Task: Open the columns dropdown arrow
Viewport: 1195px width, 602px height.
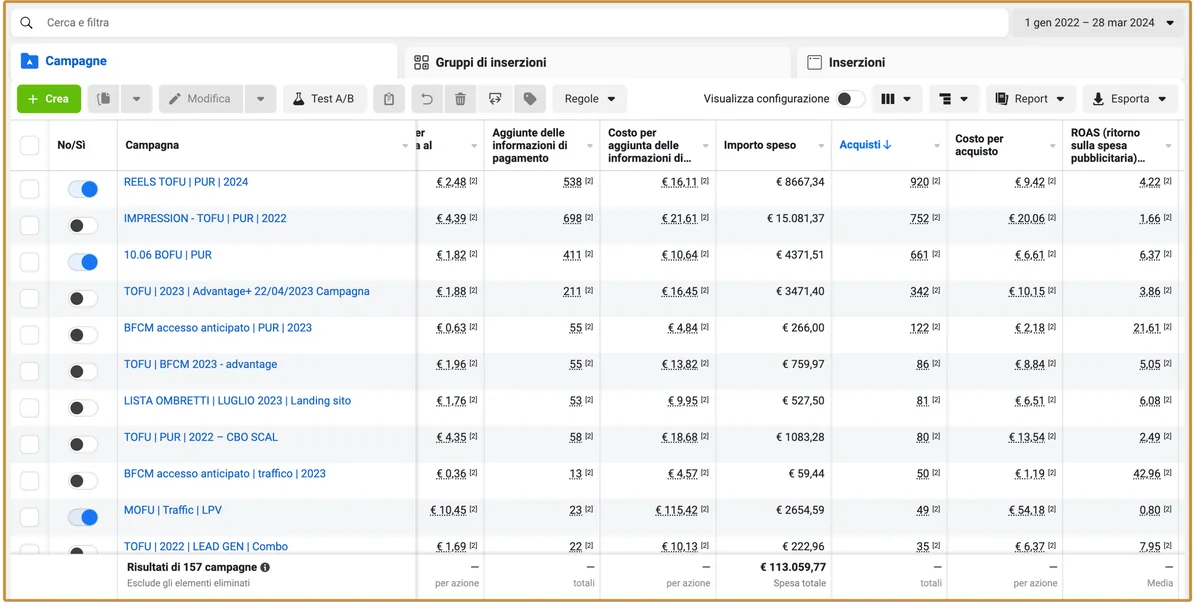Action: point(907,99)
